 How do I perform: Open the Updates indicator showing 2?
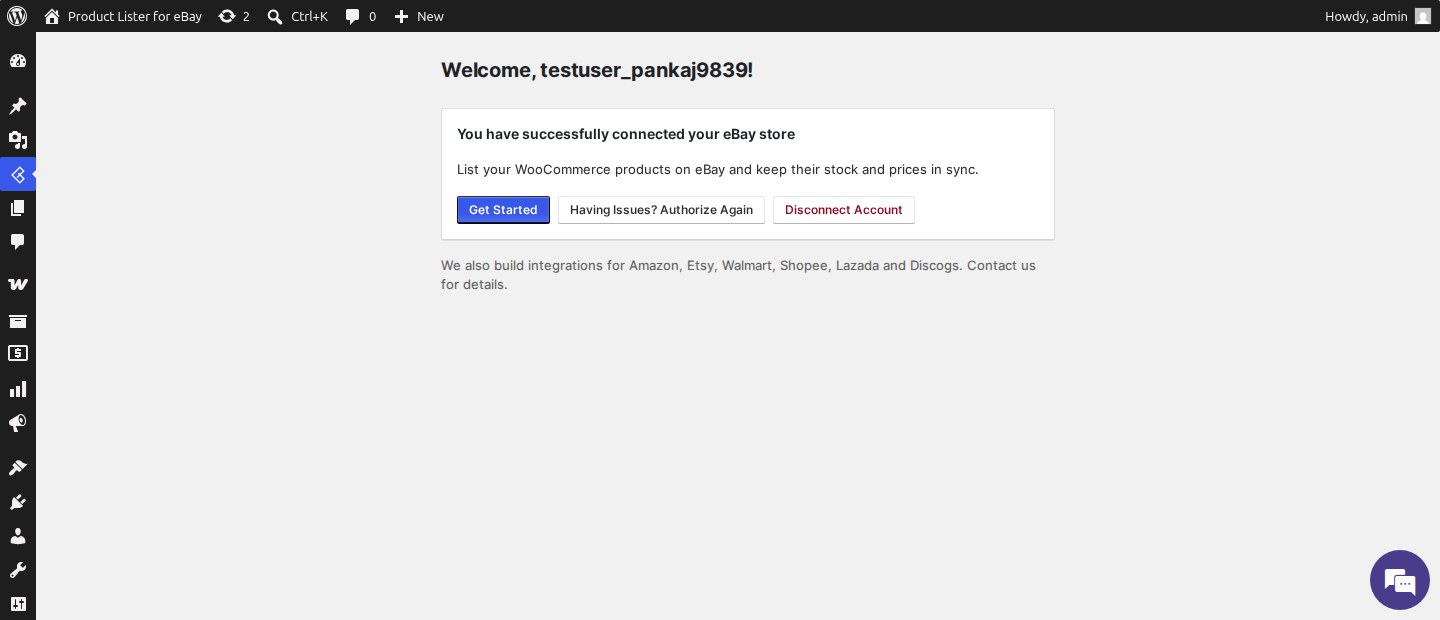(234, 16)
